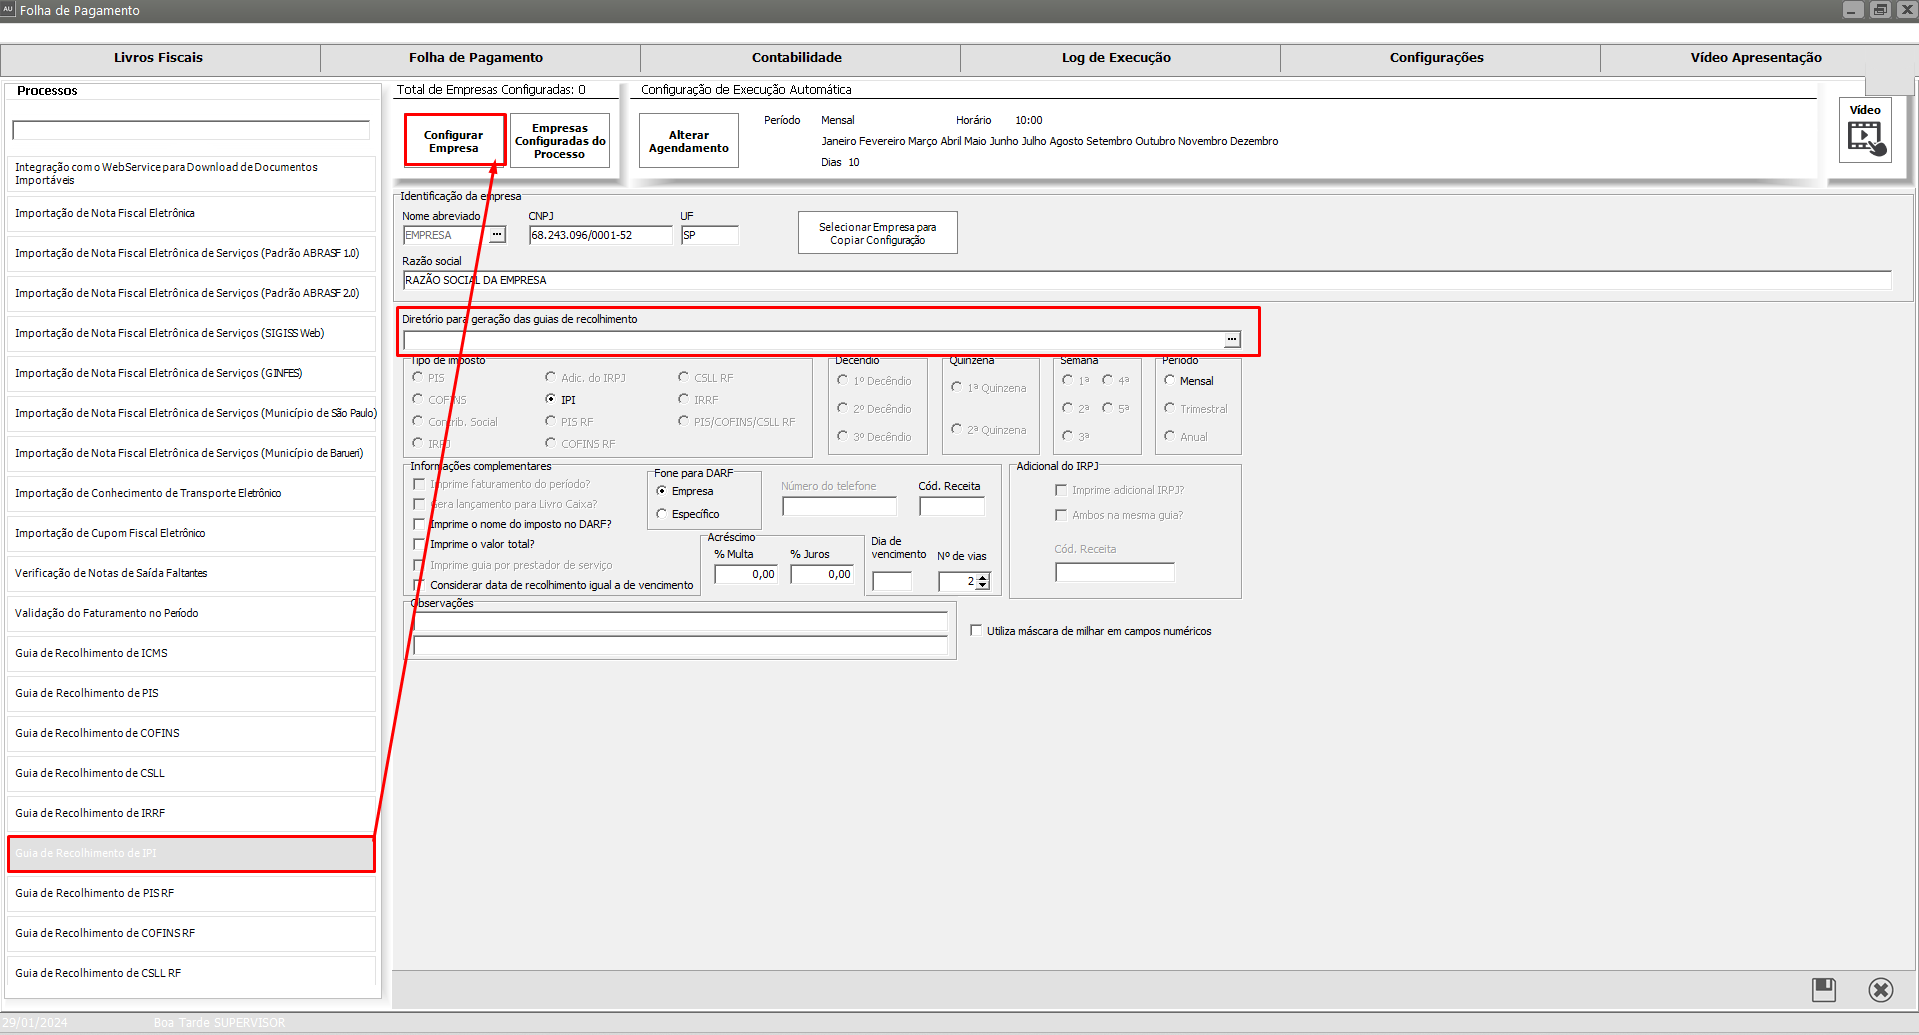Select Guia de Recolhimento de PIS RF
This screenshot has height=1035, width=1919.
pos(191,893)
